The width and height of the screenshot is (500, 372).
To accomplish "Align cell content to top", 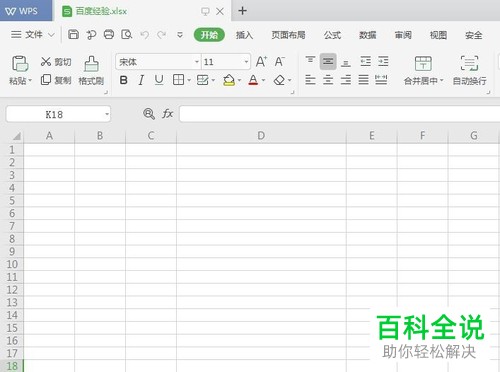I will [x=310, y=61].
